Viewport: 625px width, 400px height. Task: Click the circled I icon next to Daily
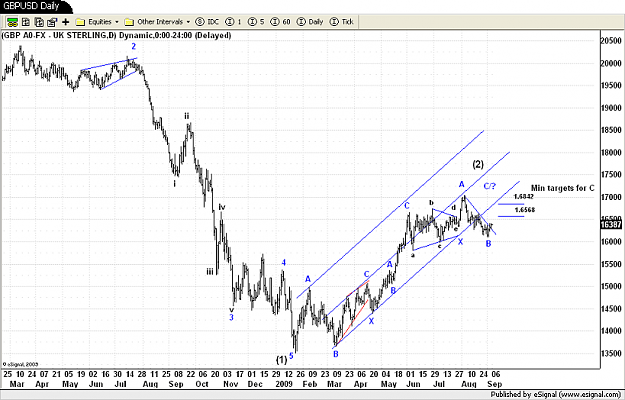point(301,22)
